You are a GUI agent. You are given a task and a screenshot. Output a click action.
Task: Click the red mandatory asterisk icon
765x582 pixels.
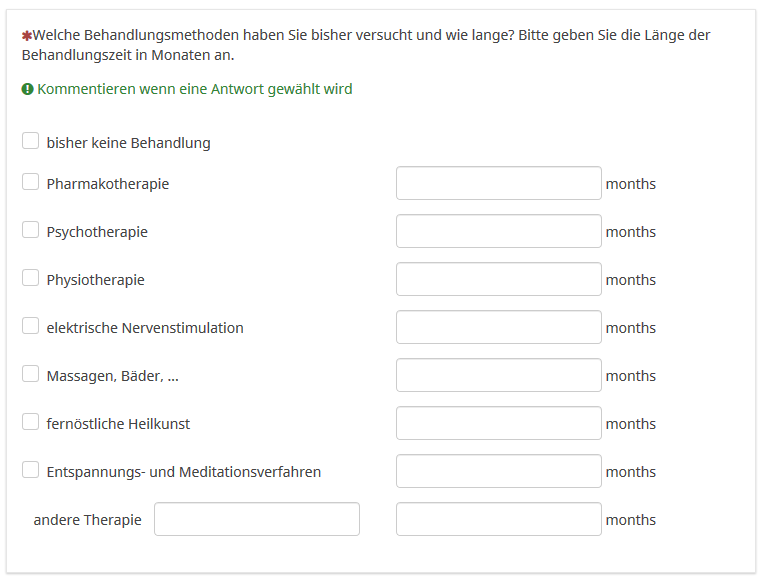click(x=27, y=35)
